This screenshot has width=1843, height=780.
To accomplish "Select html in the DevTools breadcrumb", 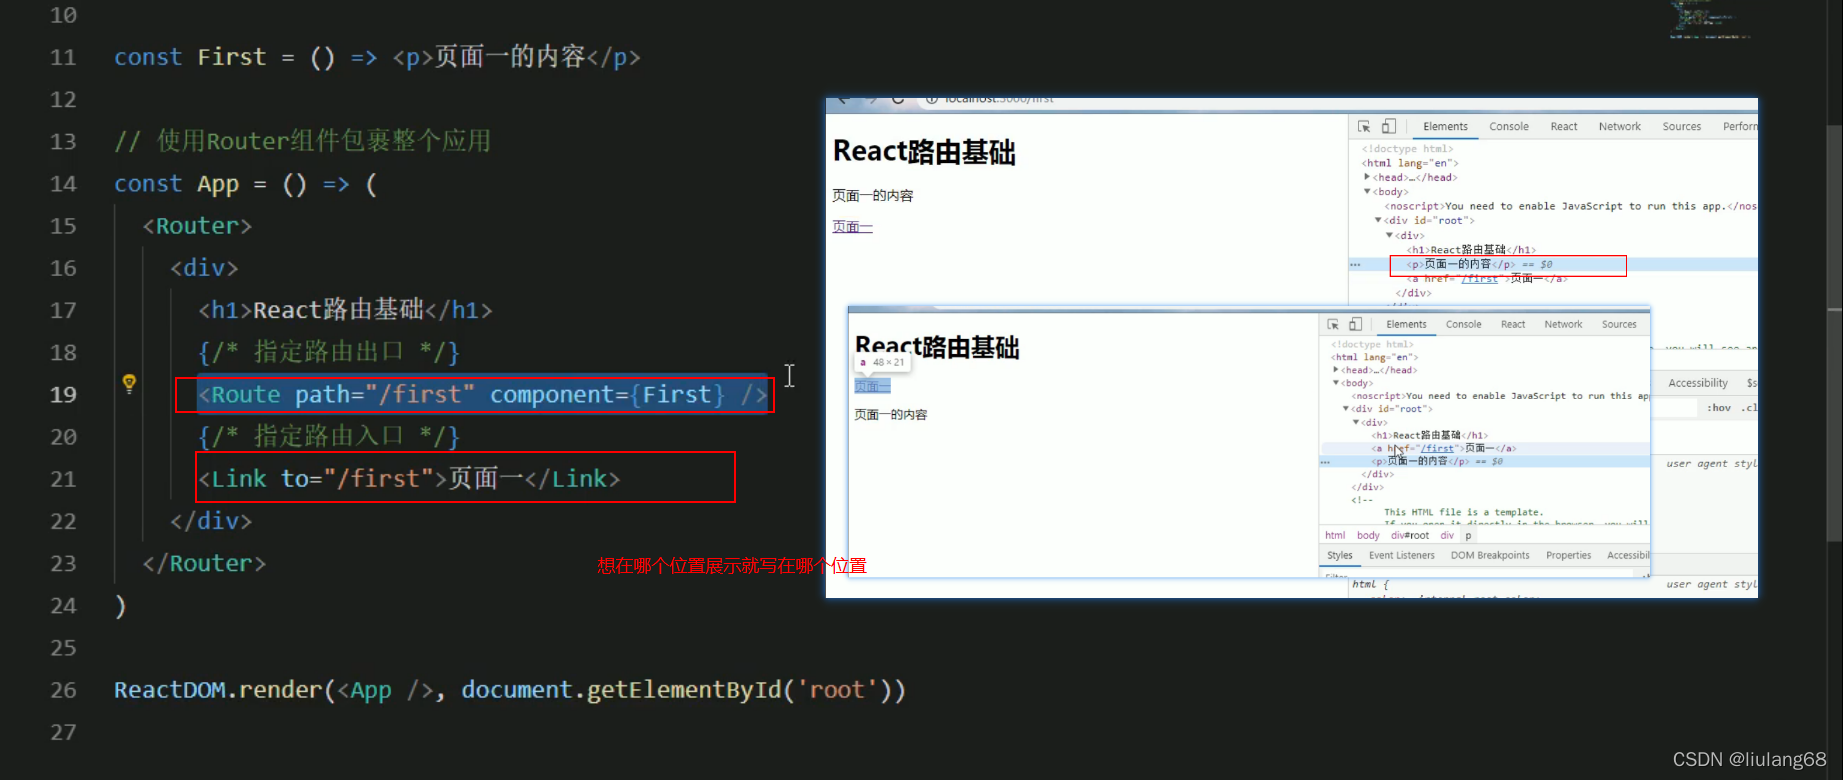I will pos(1335,535).
